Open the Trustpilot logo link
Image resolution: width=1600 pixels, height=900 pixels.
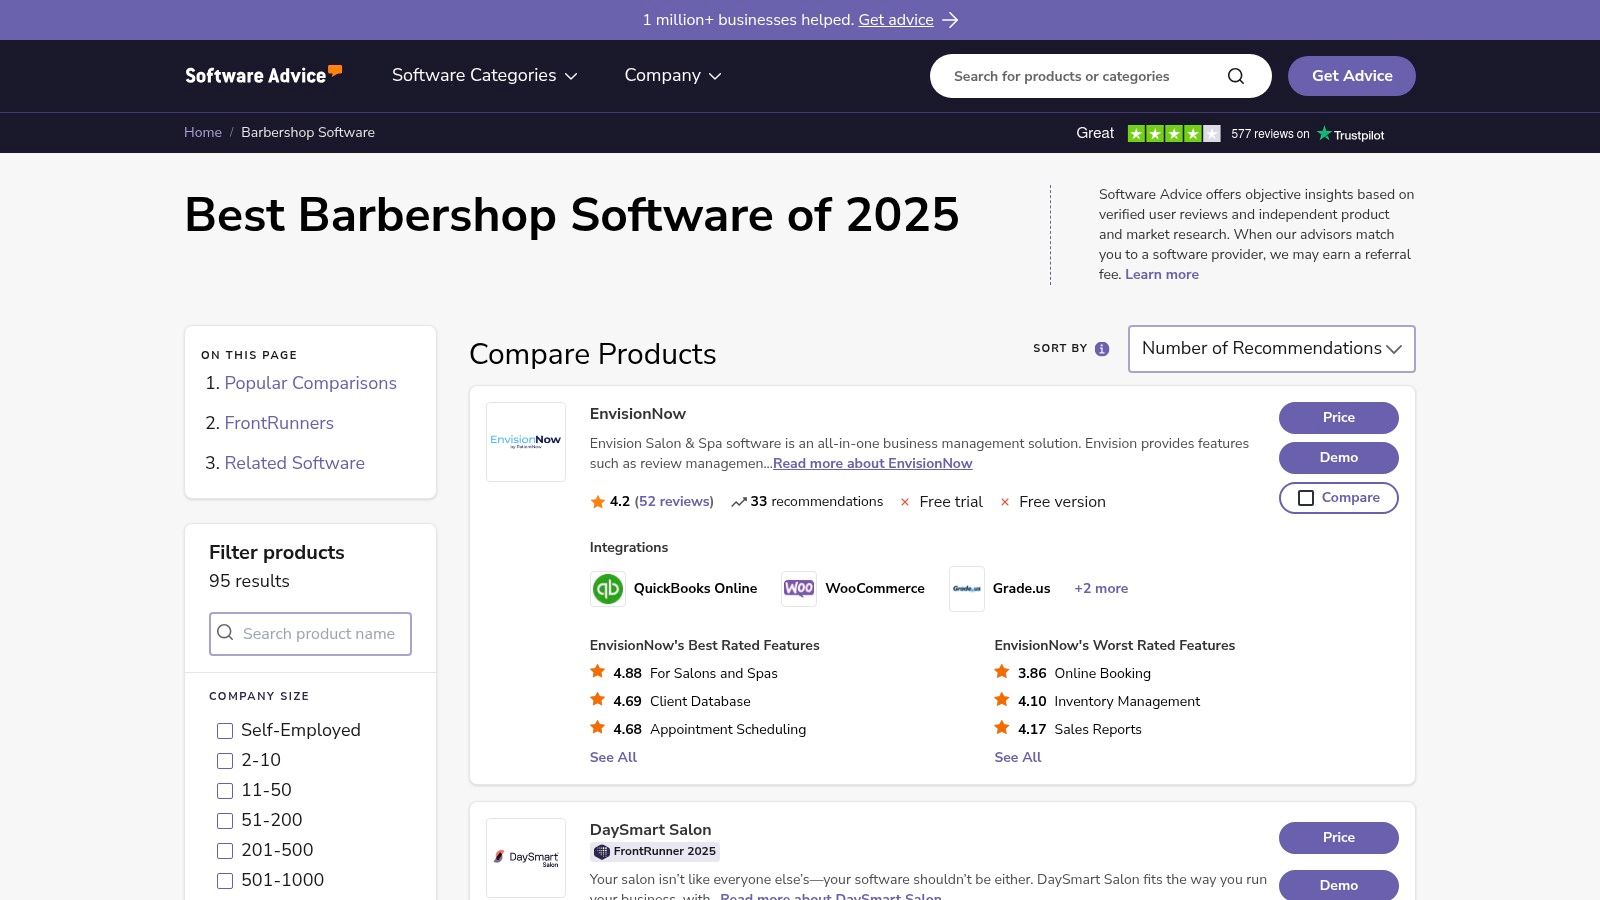1351,134
